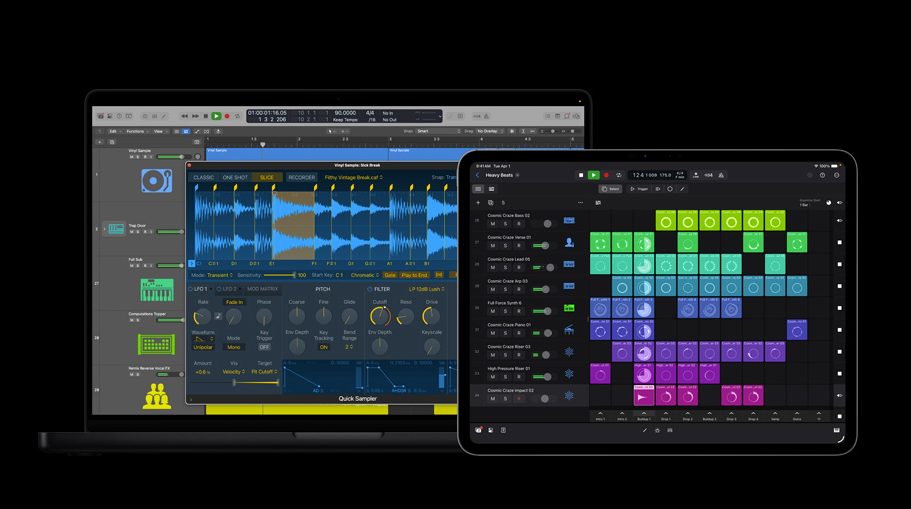Click the green synth keyboard track icon
The width and height of the screenshot is (911, 509).
click(x=157, y=290)
